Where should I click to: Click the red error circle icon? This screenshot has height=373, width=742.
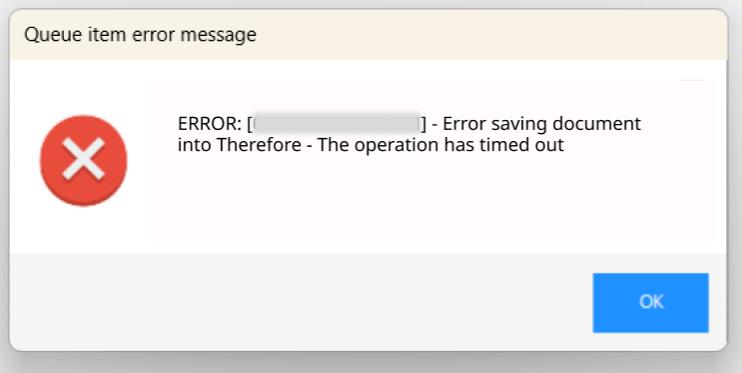[84, 160]
